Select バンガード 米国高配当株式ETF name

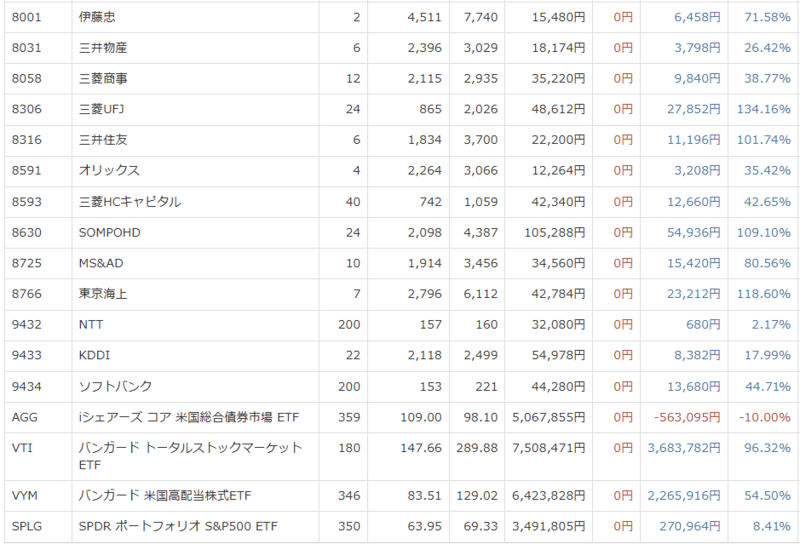165,496
